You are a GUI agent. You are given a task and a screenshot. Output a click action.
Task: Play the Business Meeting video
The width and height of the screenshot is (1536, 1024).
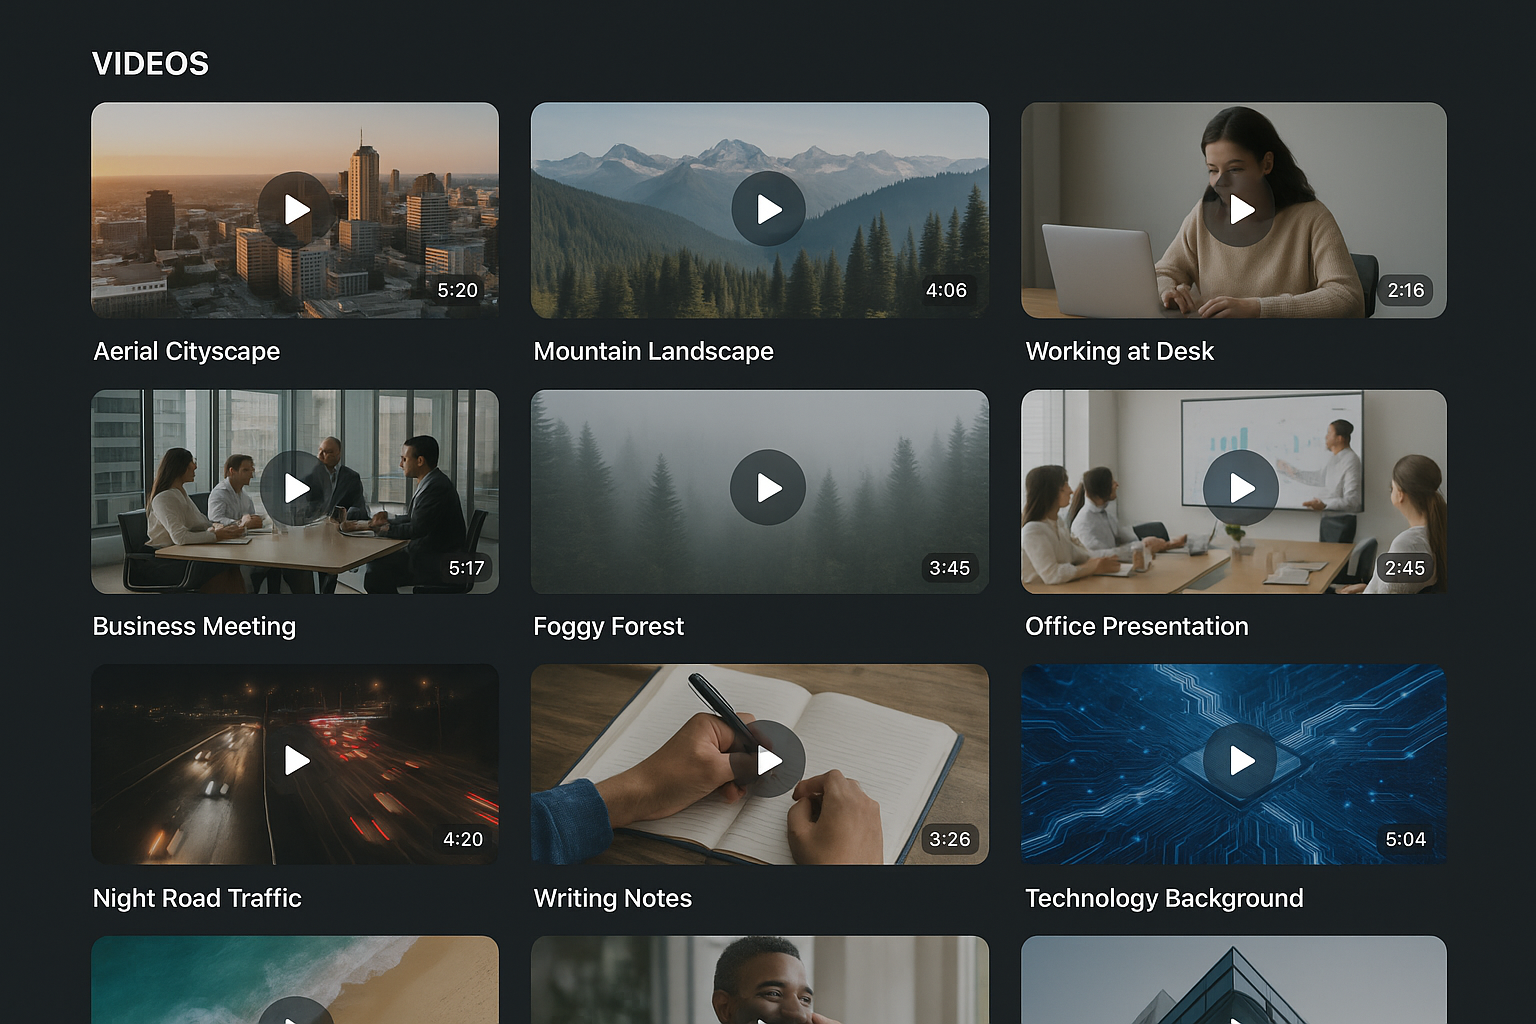295,488
